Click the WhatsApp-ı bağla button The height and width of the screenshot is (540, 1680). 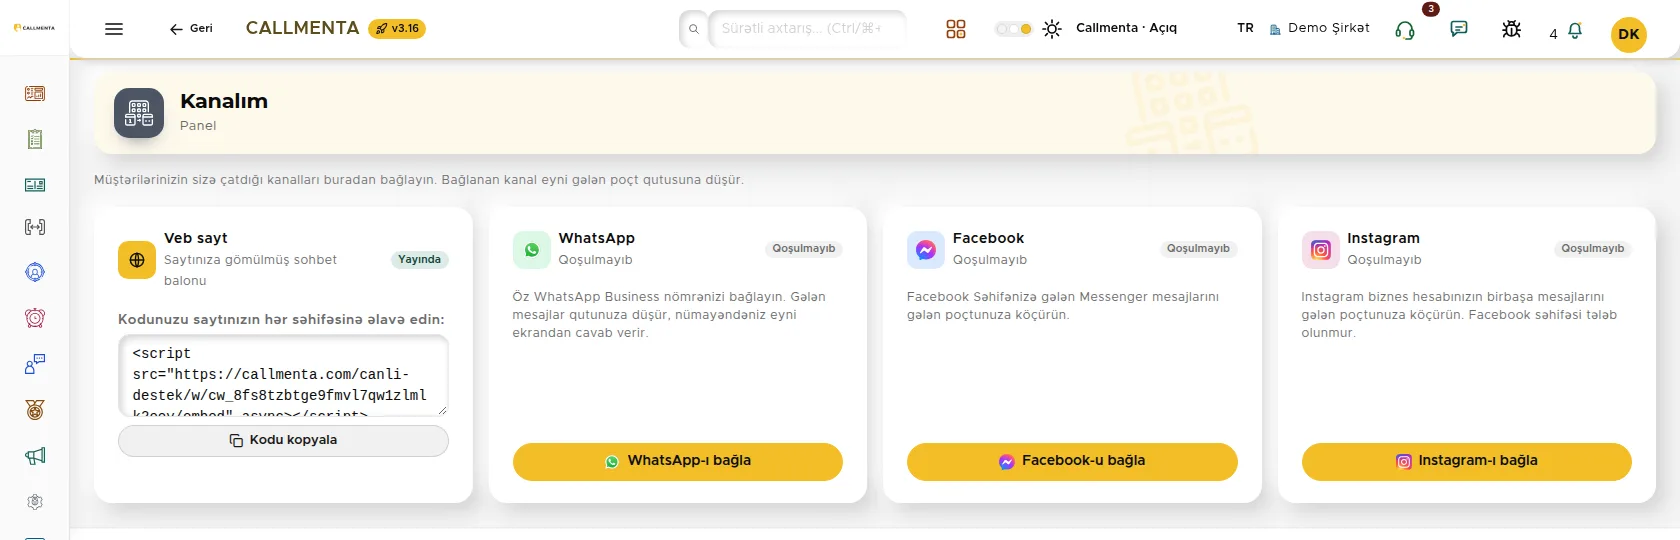(x=678, y=462)
